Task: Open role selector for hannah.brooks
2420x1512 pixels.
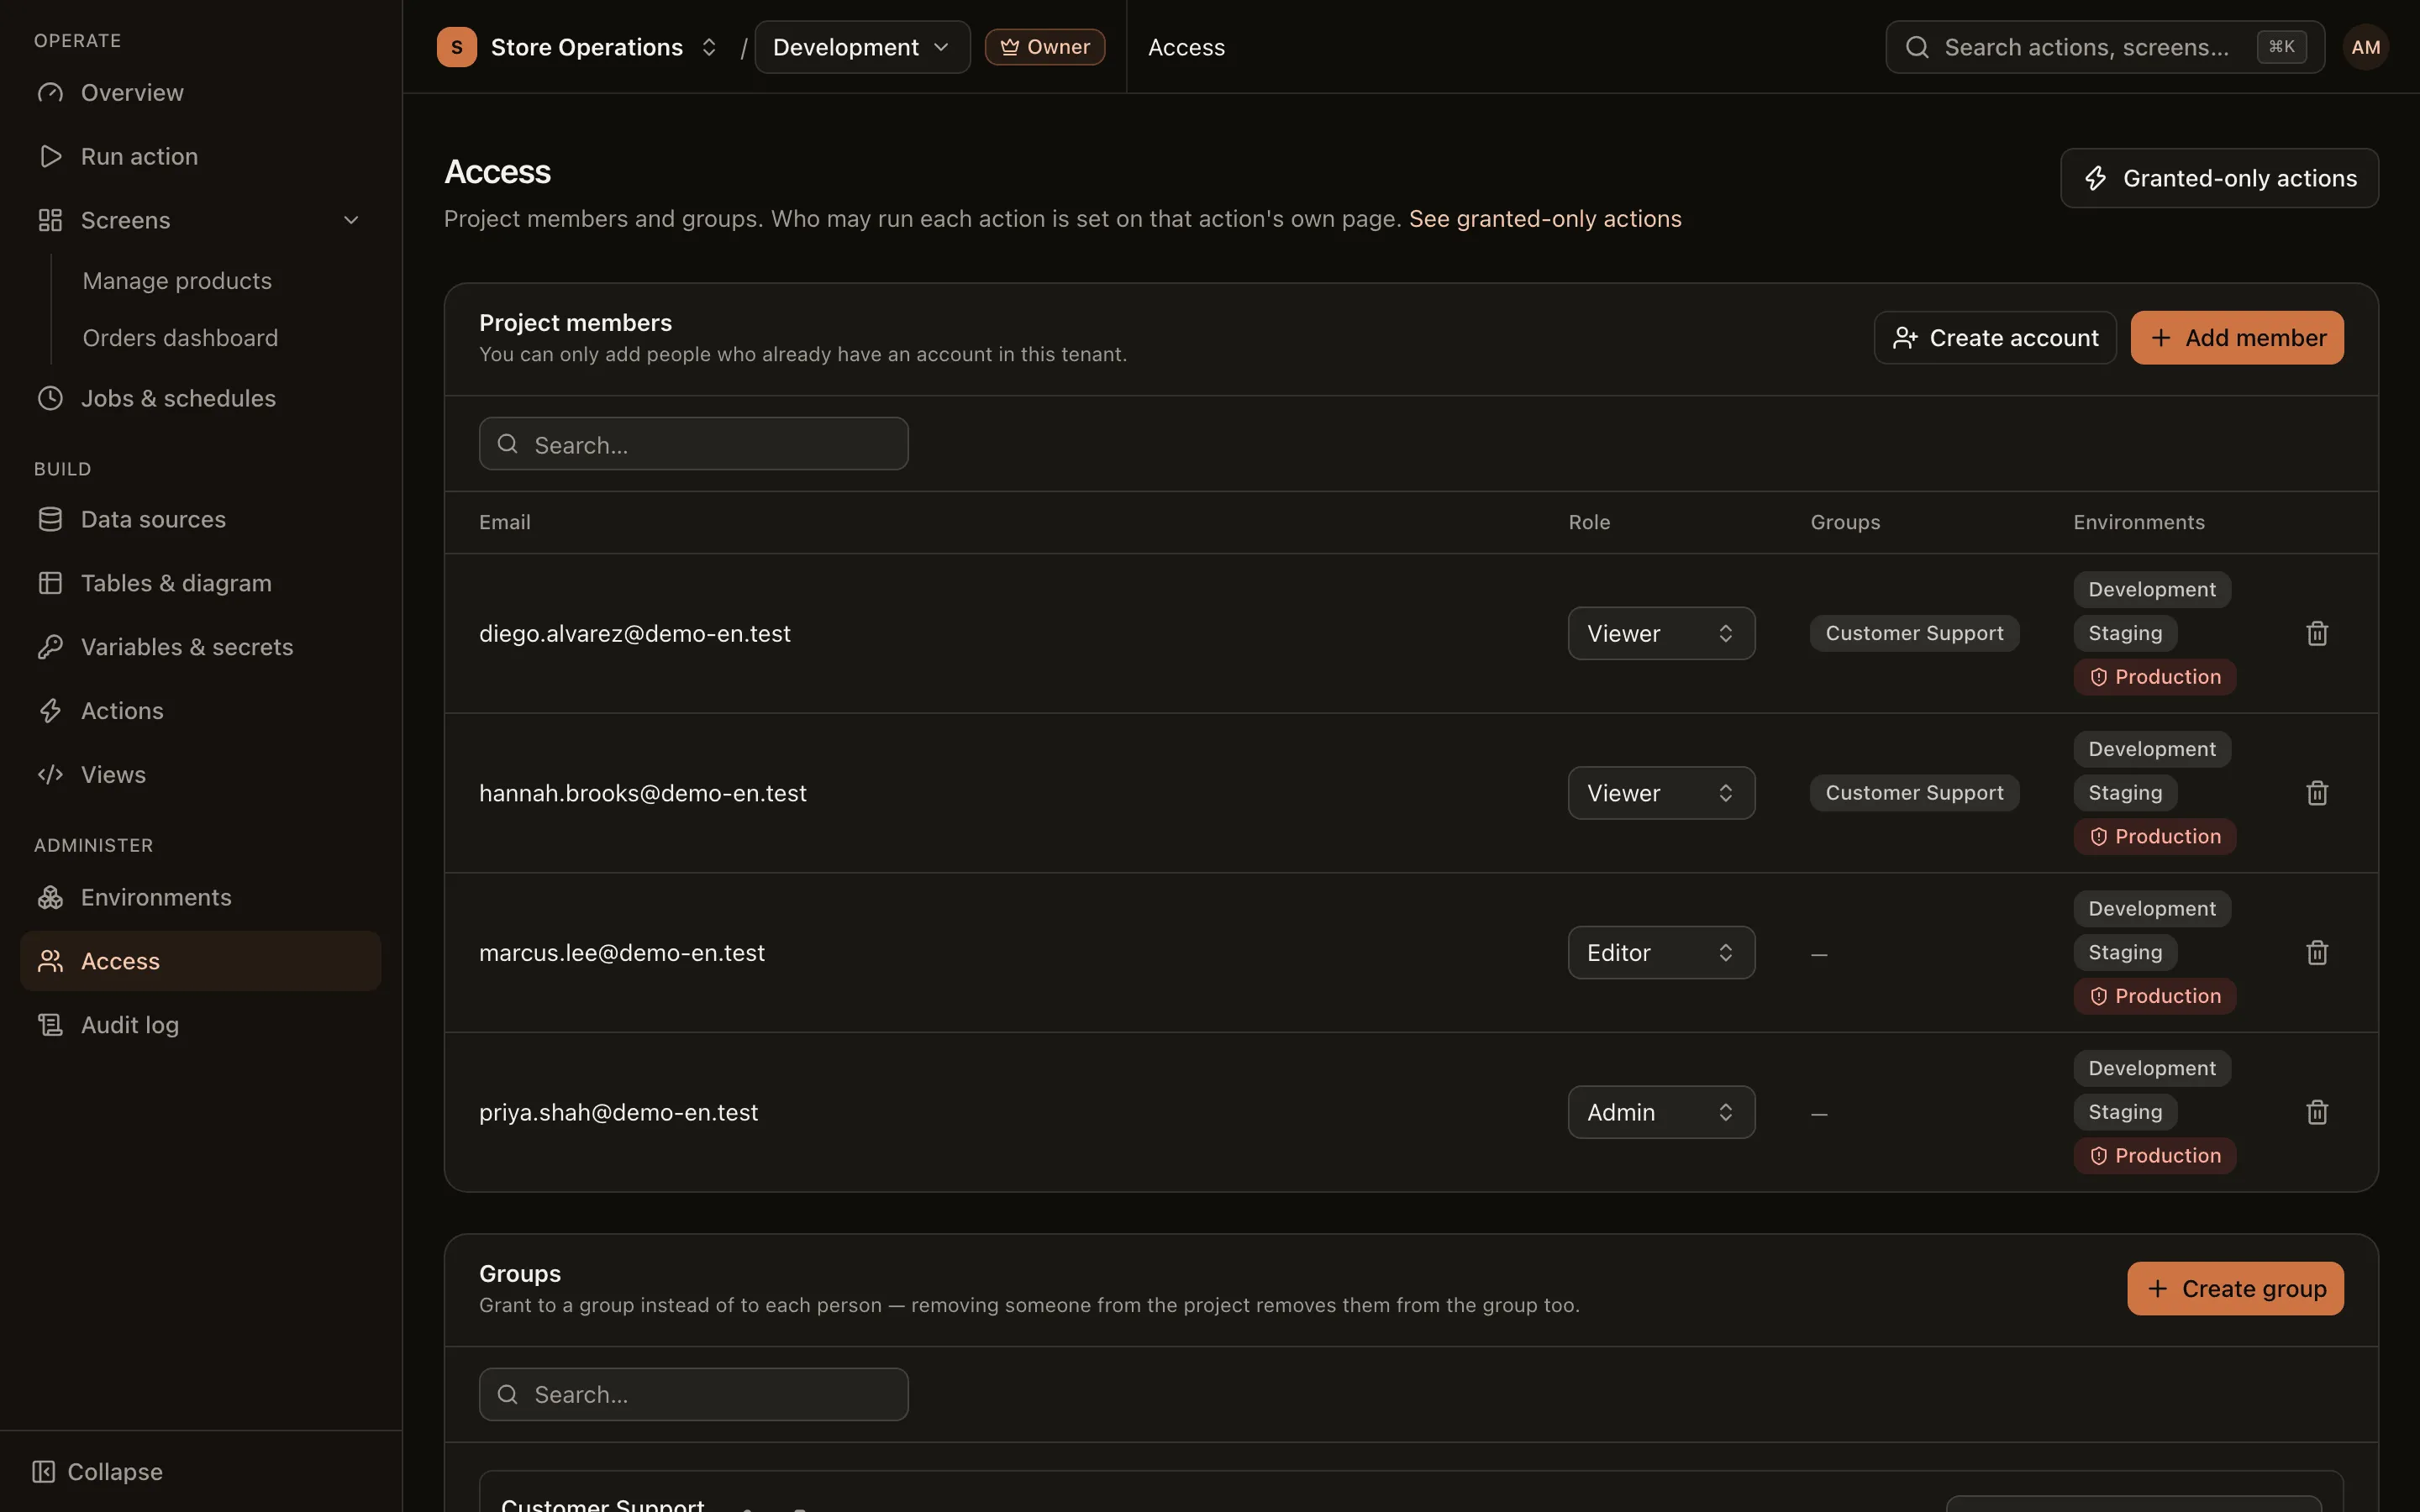Action: pos(1661,793)
